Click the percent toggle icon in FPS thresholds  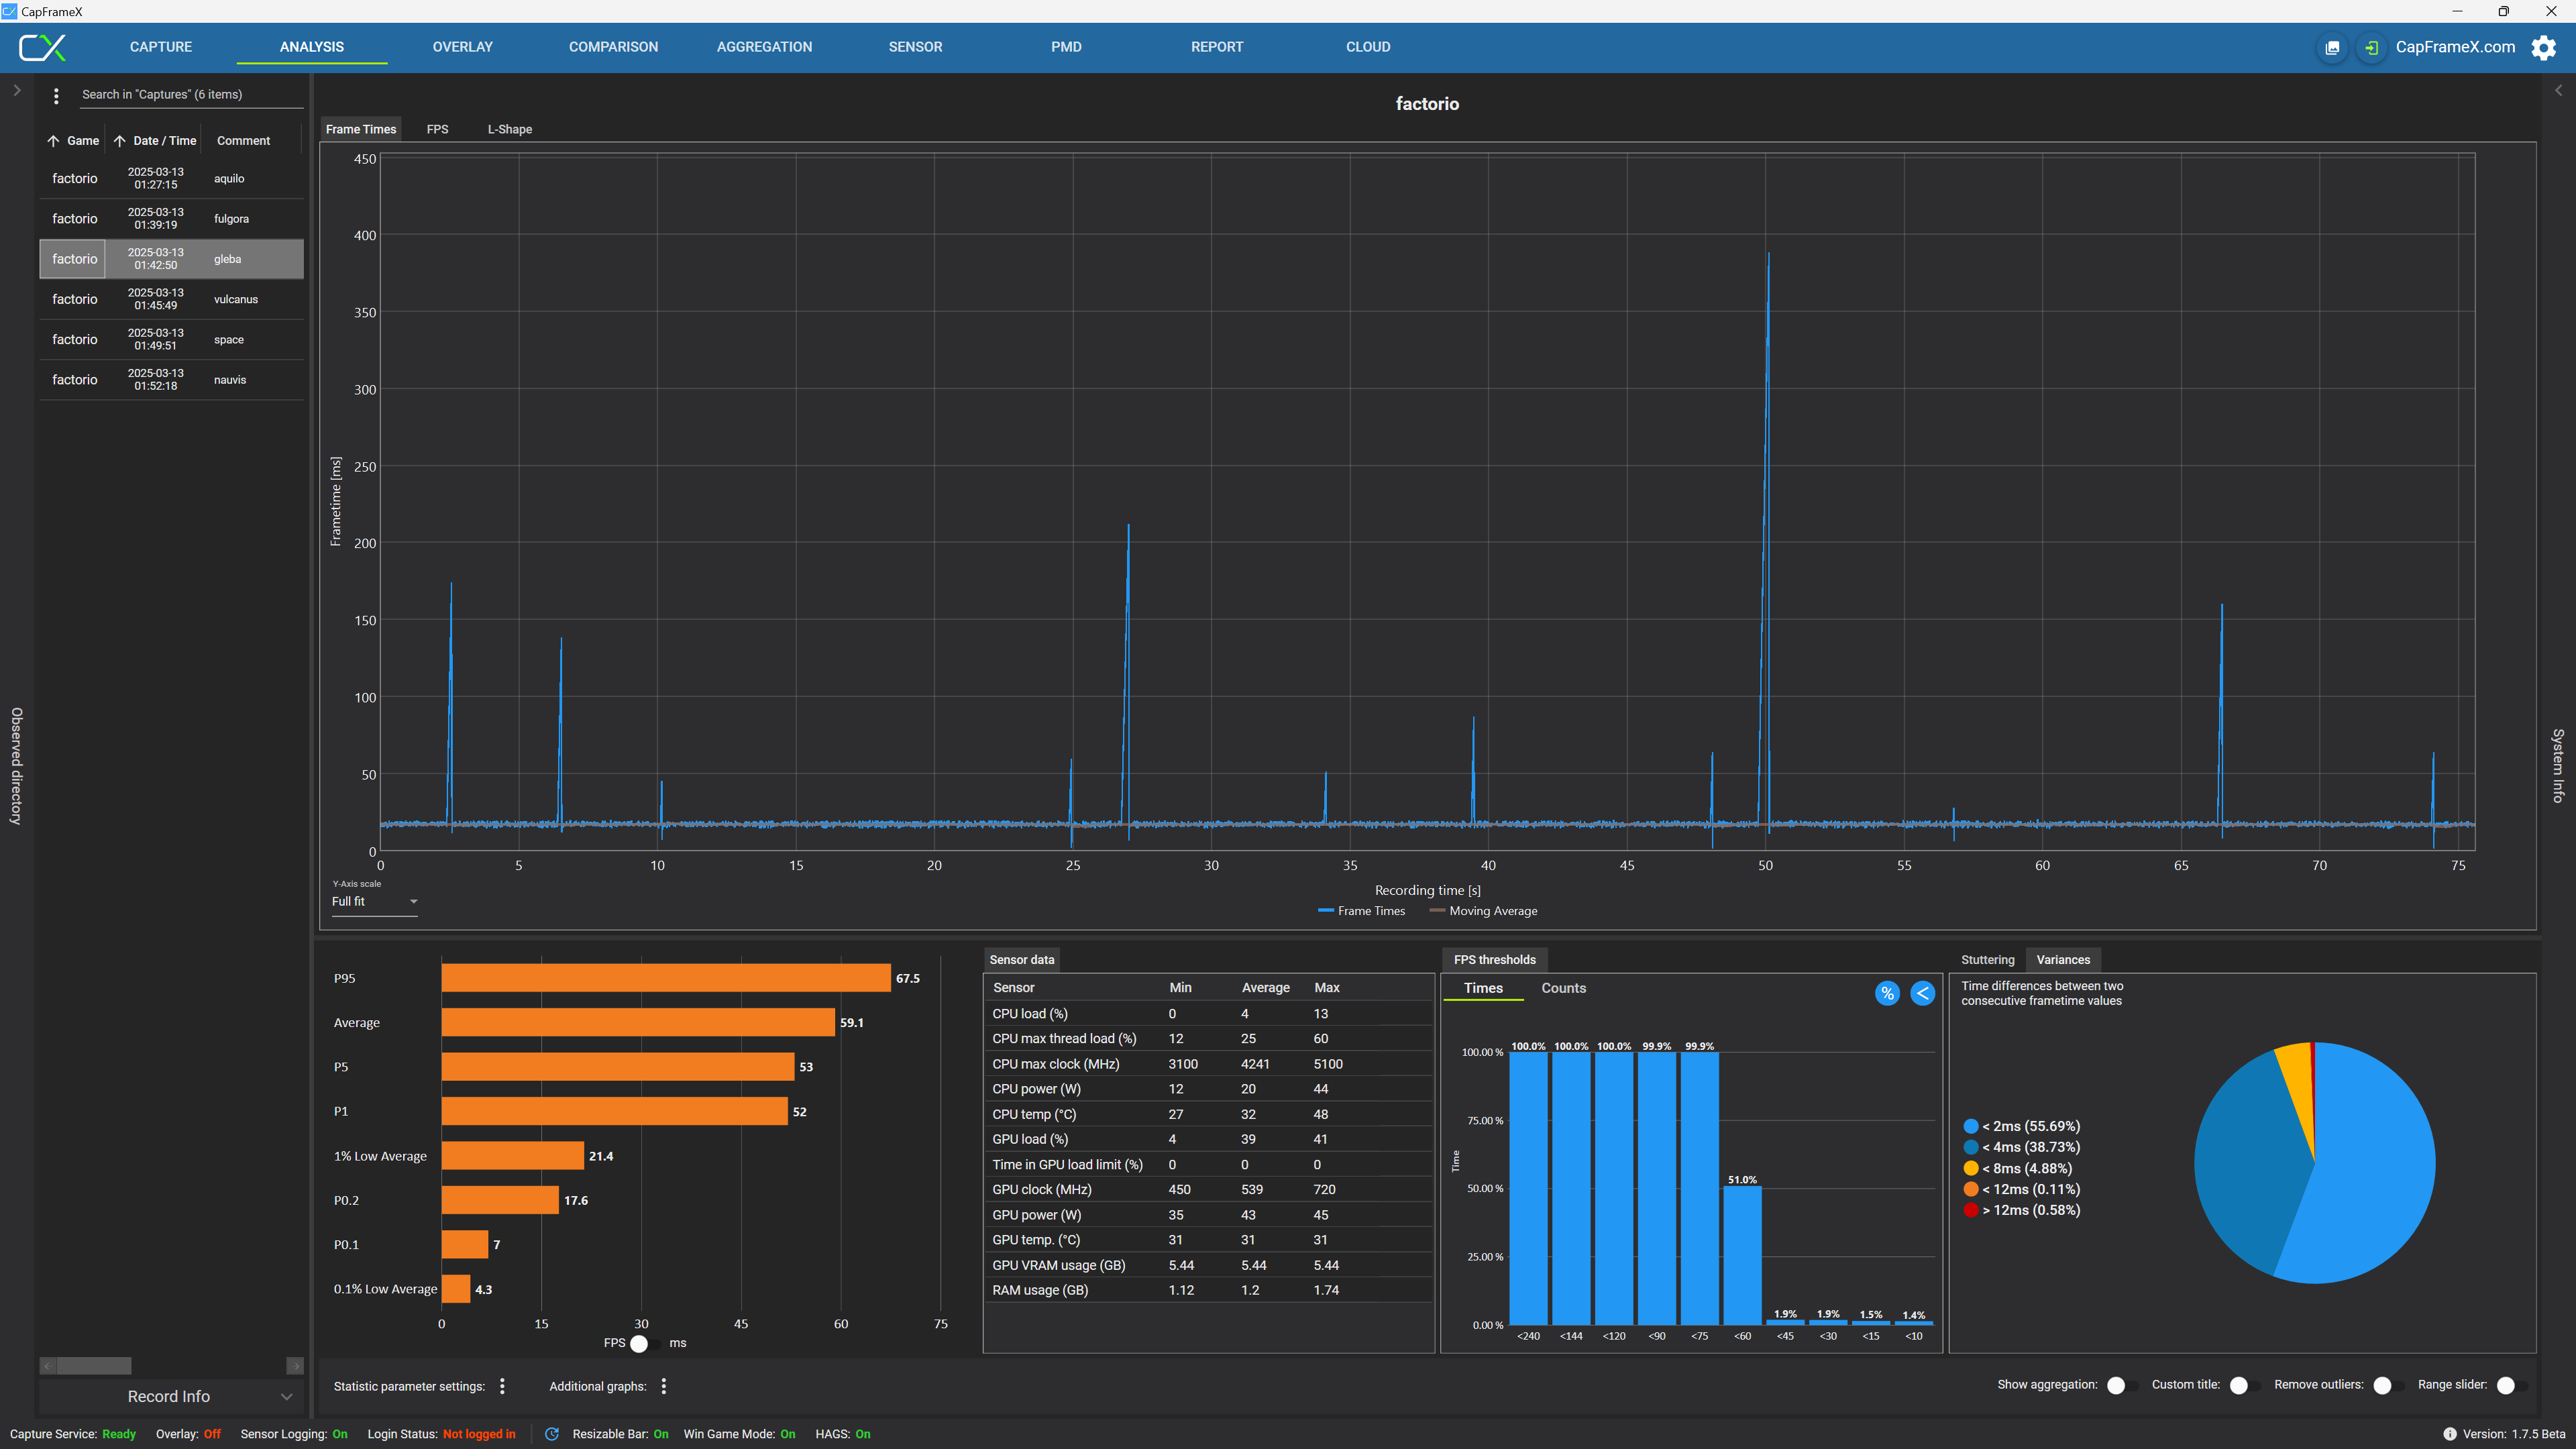tap(1887, 993)
